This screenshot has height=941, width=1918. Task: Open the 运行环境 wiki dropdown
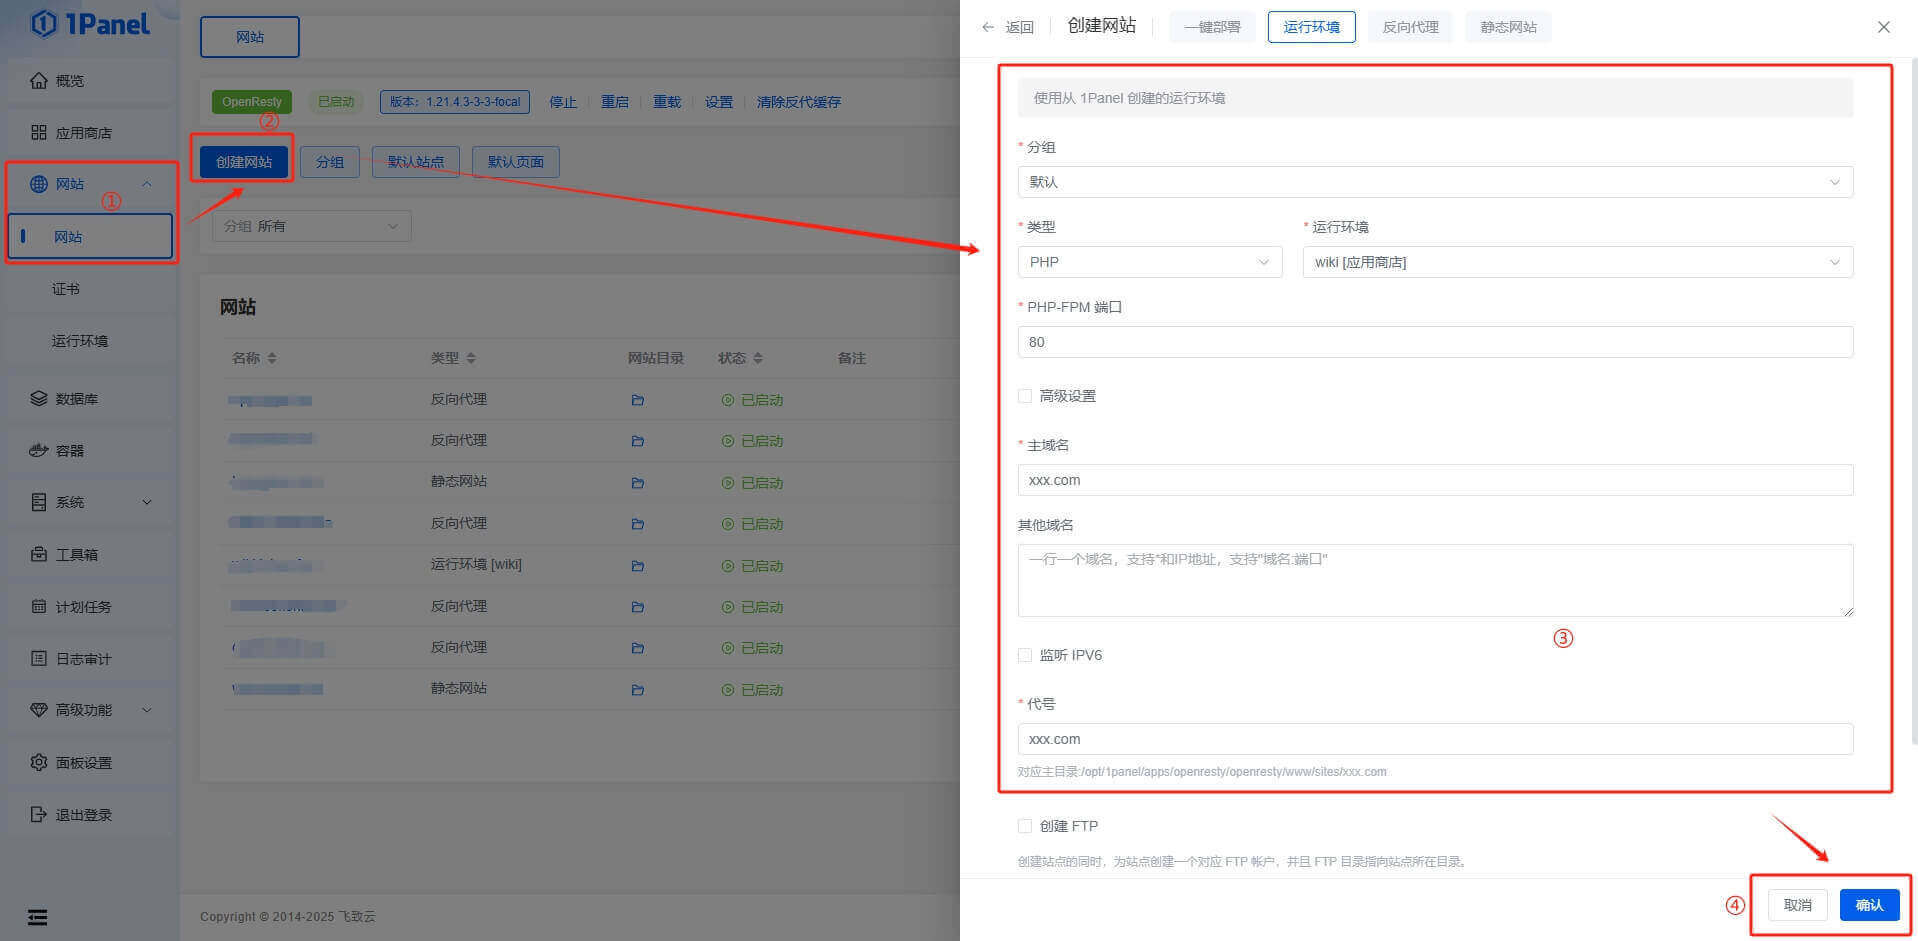point(1576,262)
